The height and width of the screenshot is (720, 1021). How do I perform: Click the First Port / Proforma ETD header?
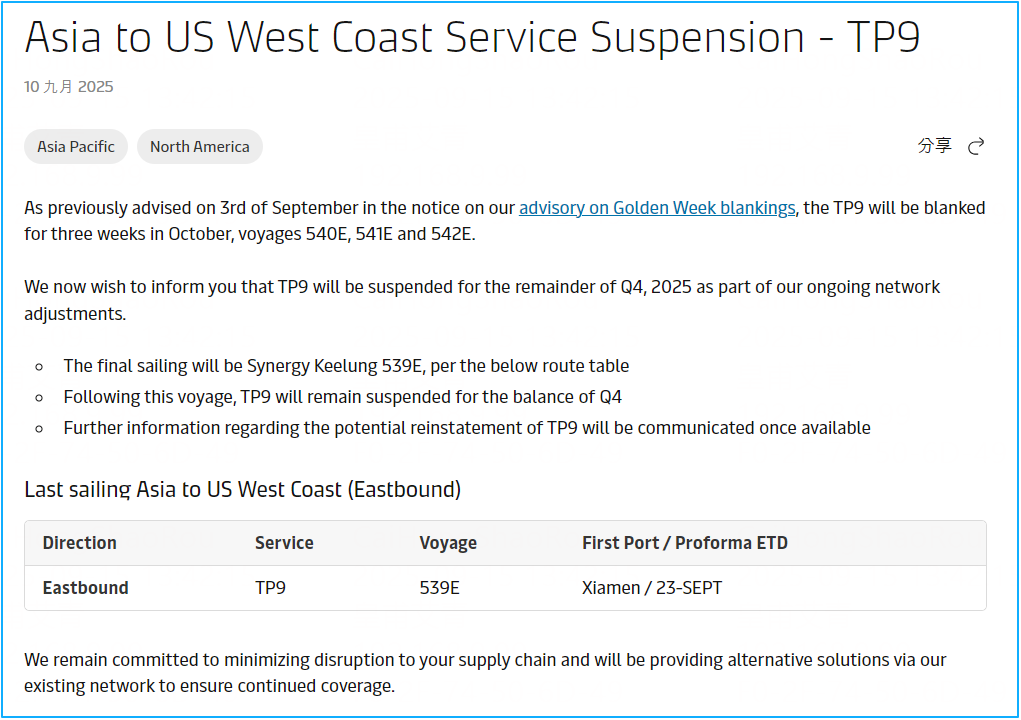[x=685, y=543]
